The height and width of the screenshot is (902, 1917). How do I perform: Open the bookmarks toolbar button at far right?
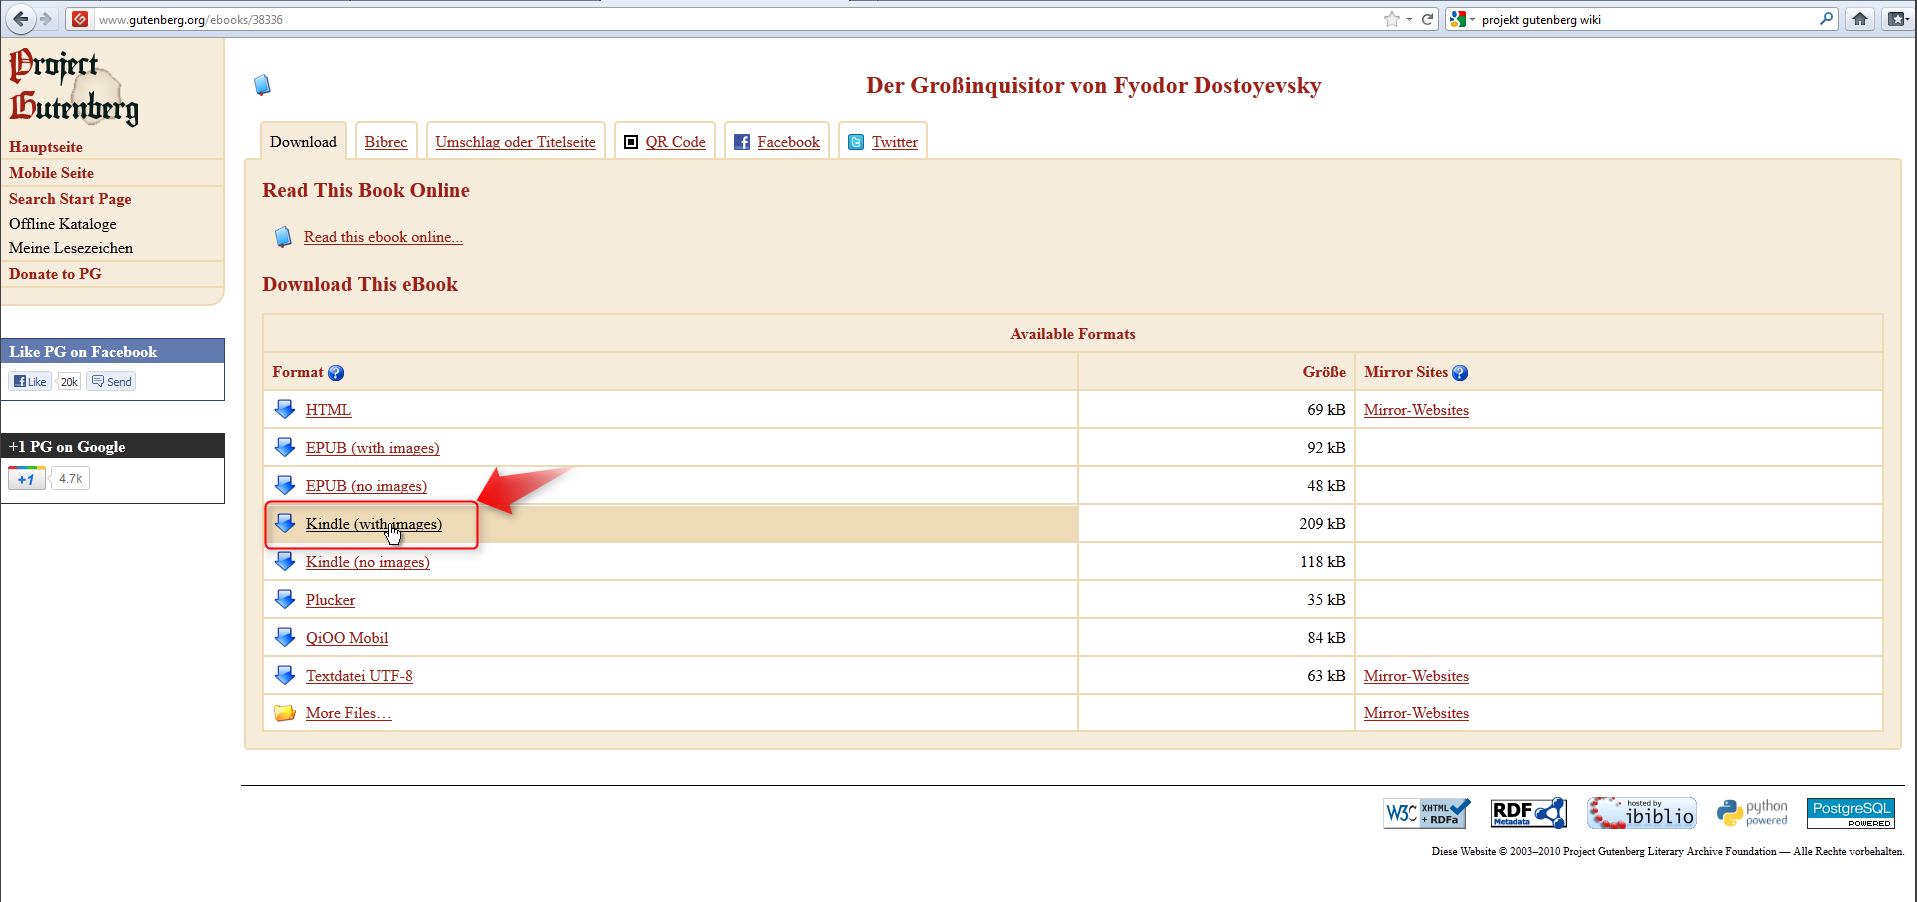[x=1897, y=19]
